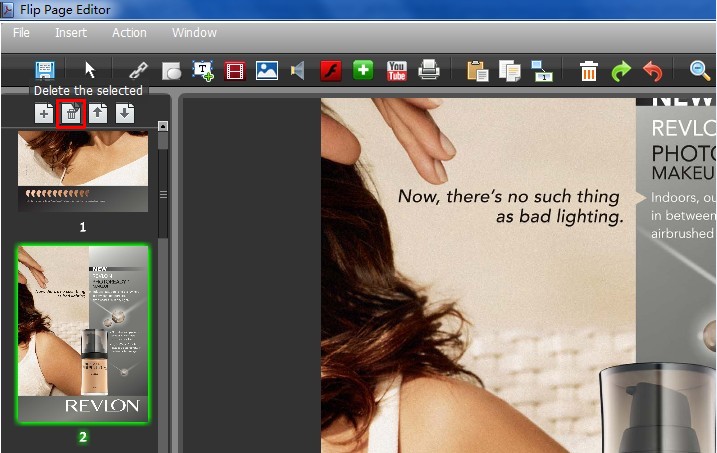Add sound with the speaker icon
This screenshot has width=717, height=453.
[298, 71]
